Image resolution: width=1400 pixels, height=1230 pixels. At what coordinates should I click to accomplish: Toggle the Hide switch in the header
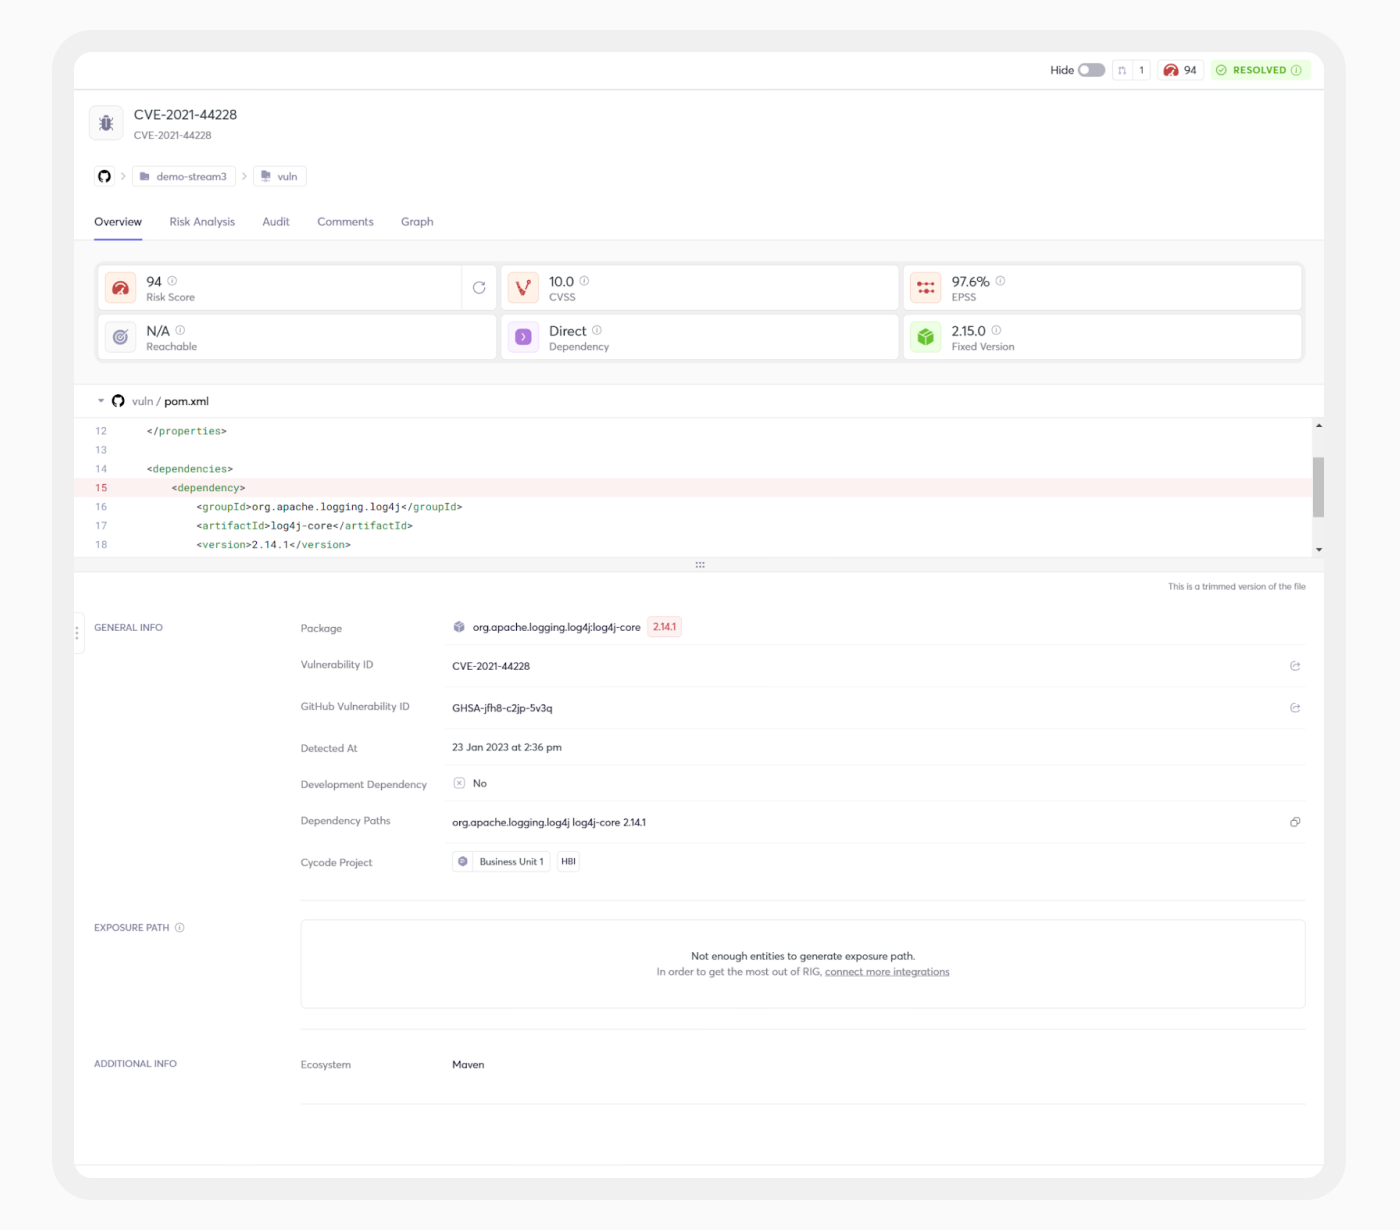pos(1091,70)
